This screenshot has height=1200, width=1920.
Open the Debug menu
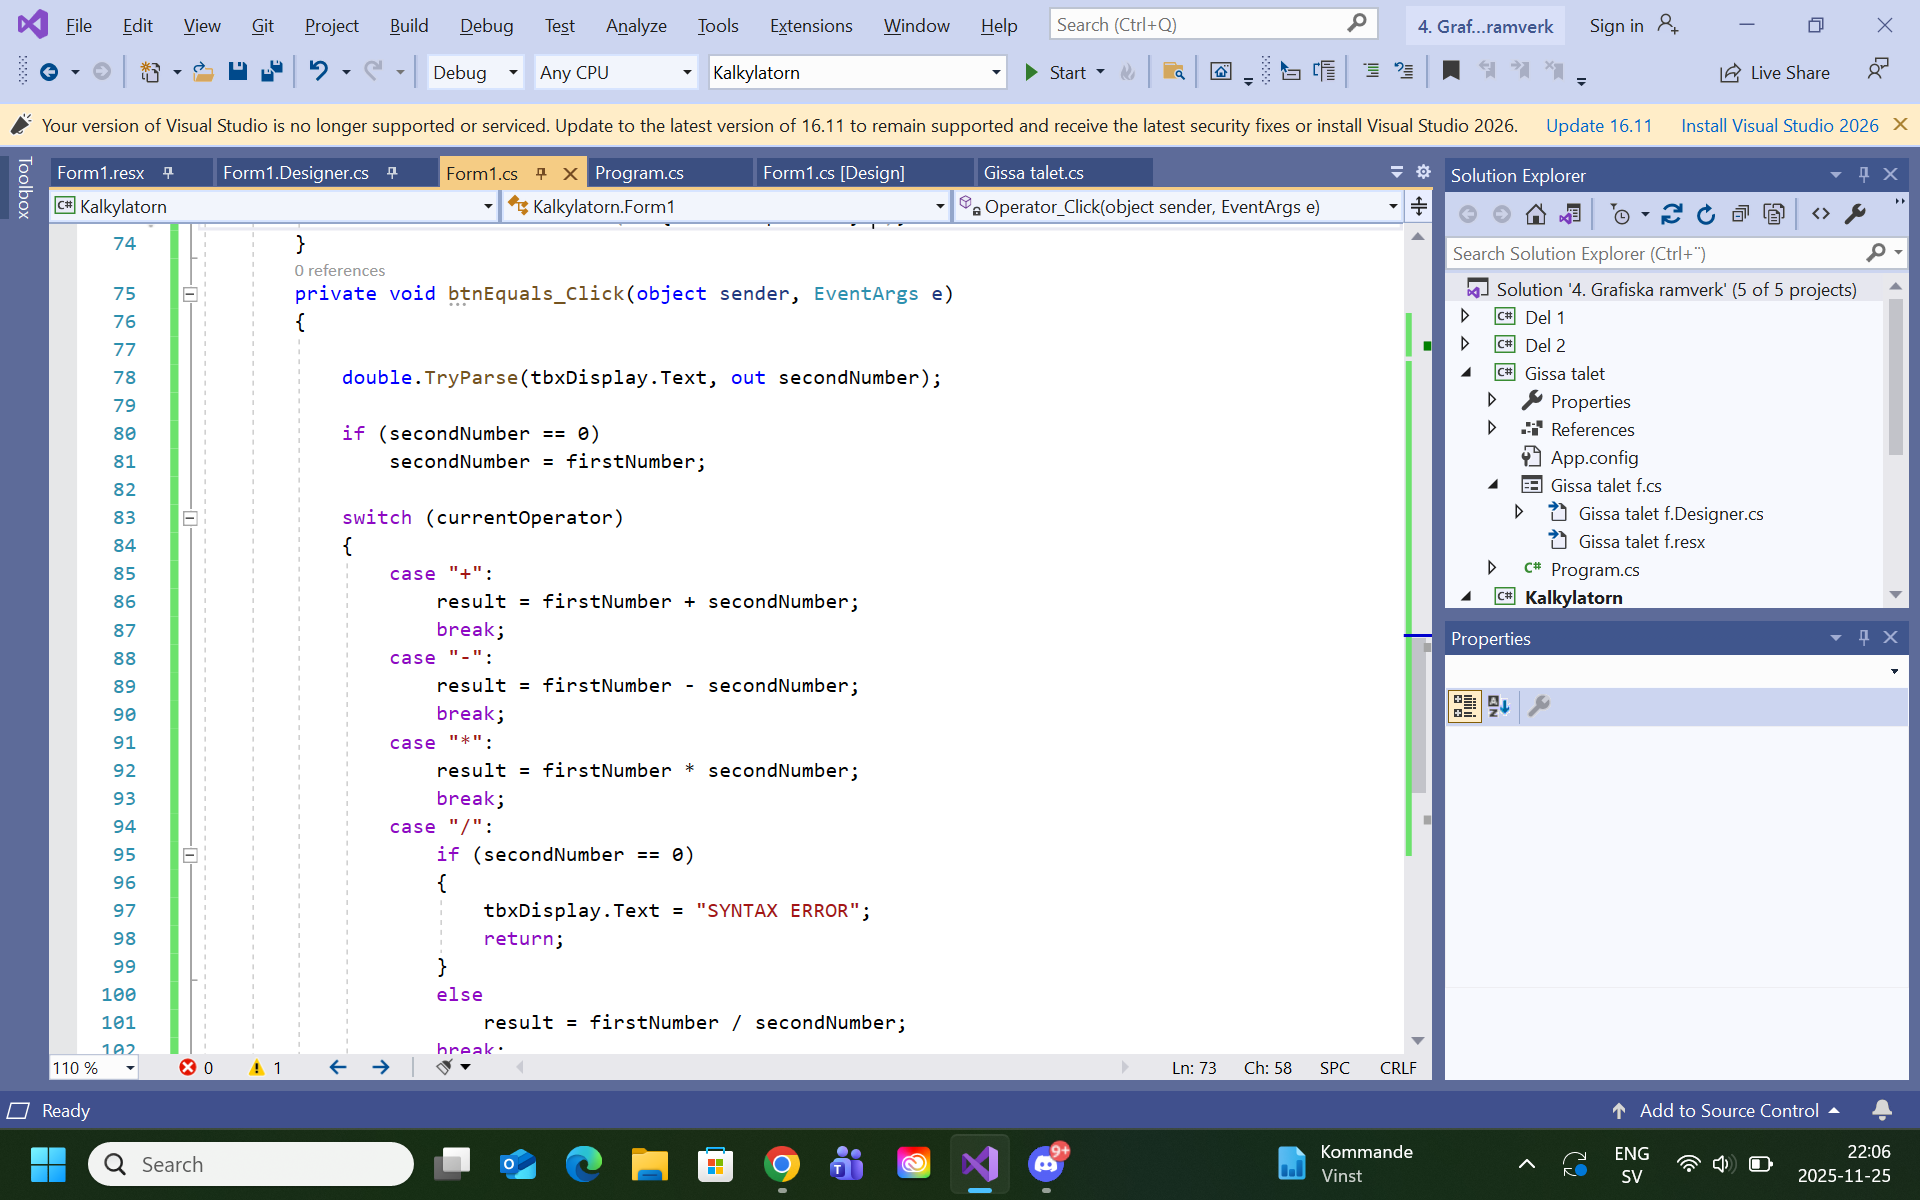(486, 25)
